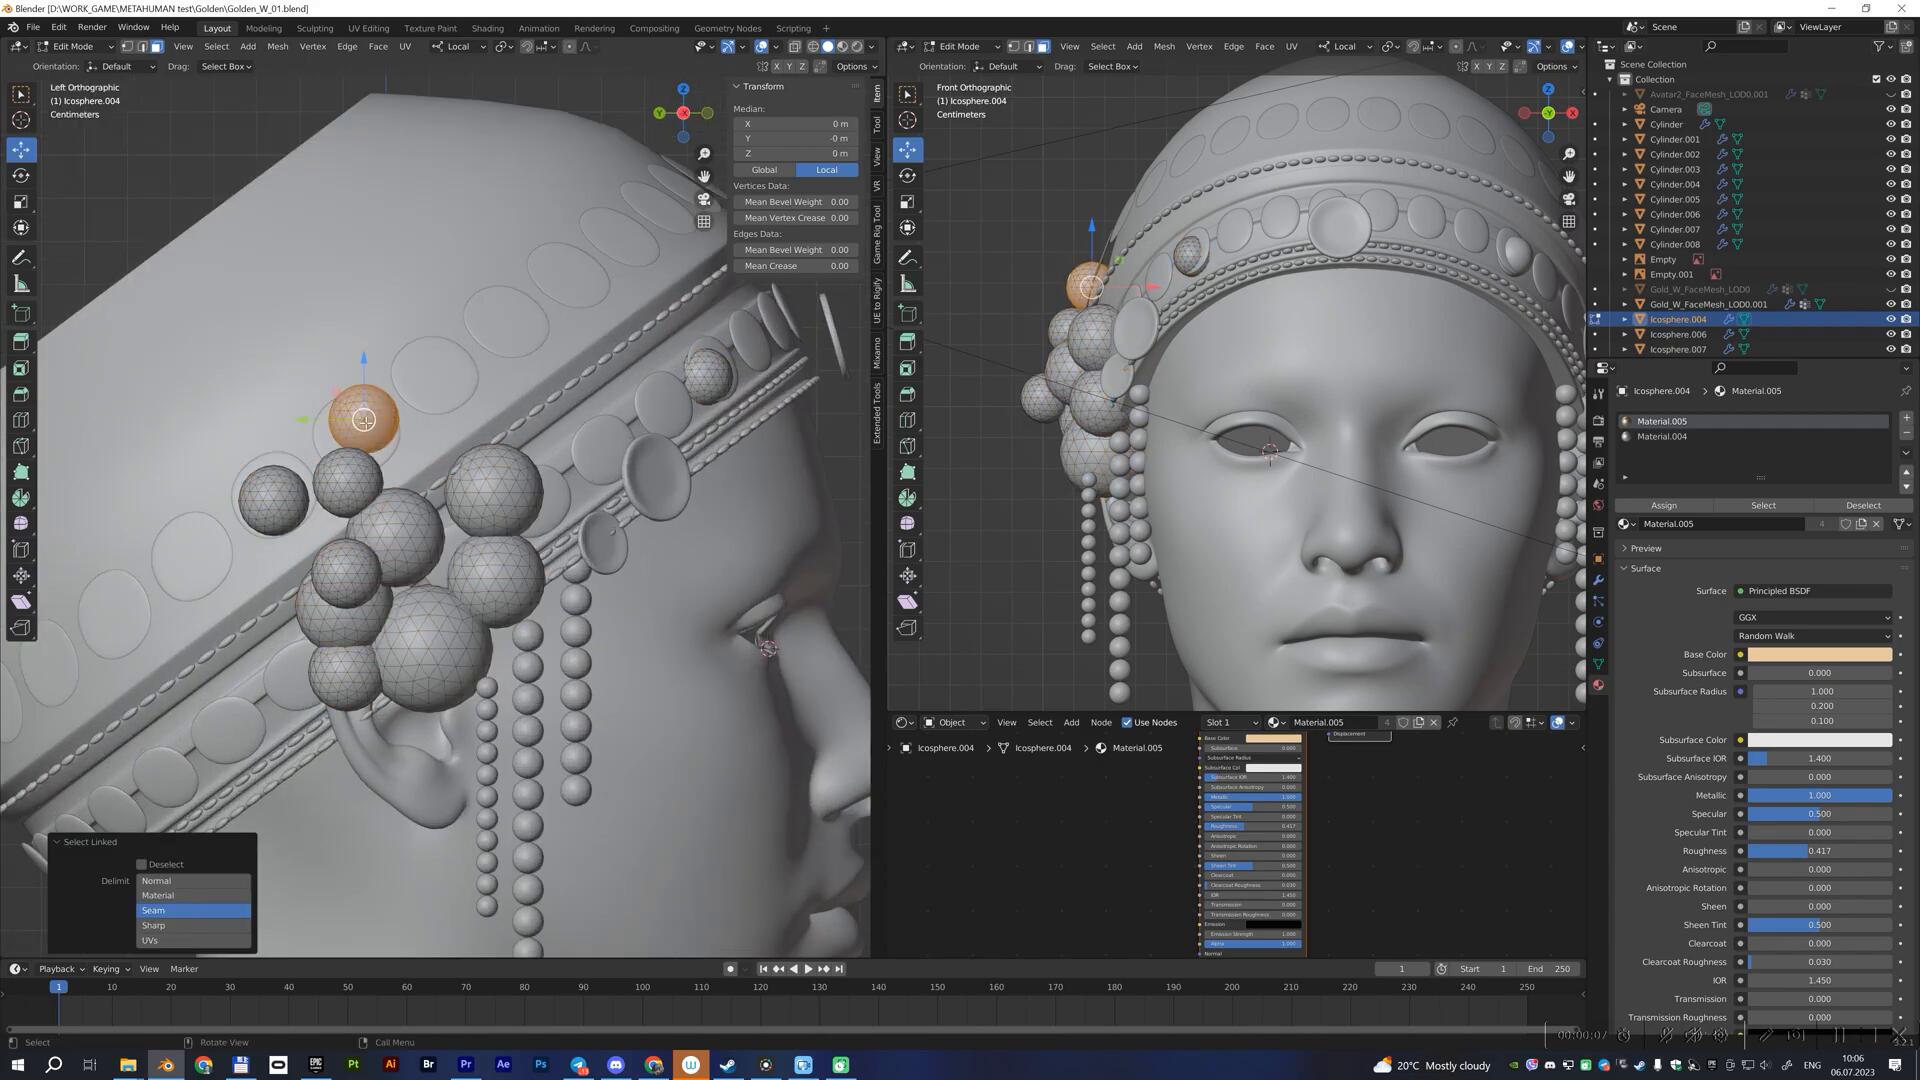Open the Render menu
Screen dimensions: 1920x1080
pos(91,28)
